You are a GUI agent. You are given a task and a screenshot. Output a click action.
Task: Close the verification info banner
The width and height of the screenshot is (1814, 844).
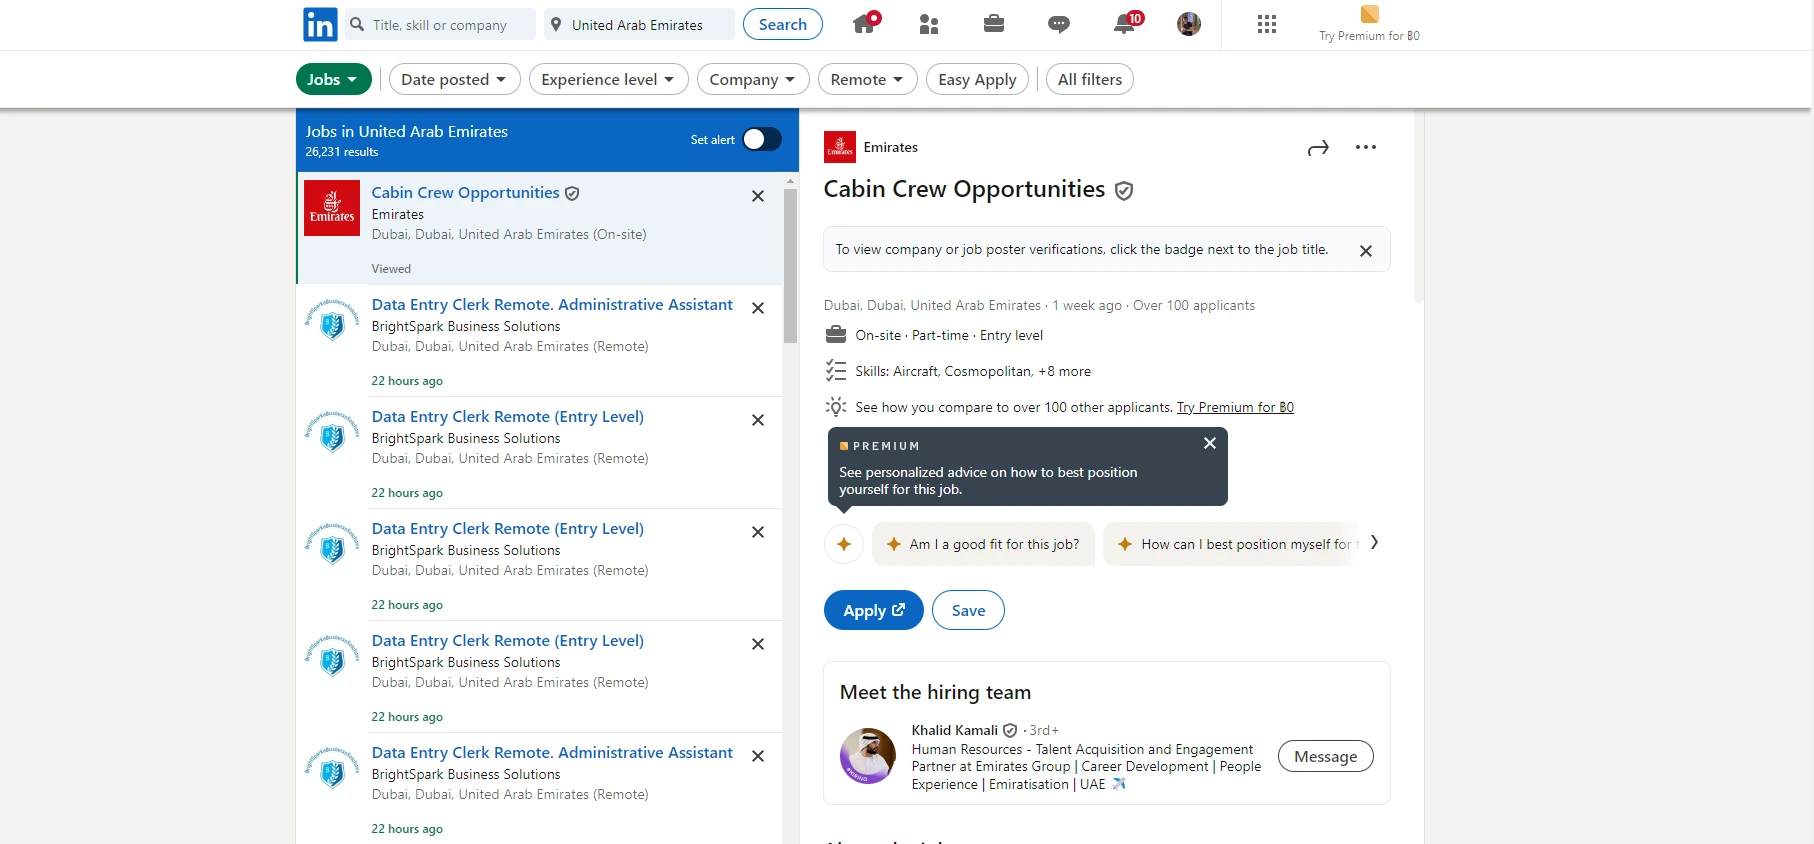pos(1366,251)
